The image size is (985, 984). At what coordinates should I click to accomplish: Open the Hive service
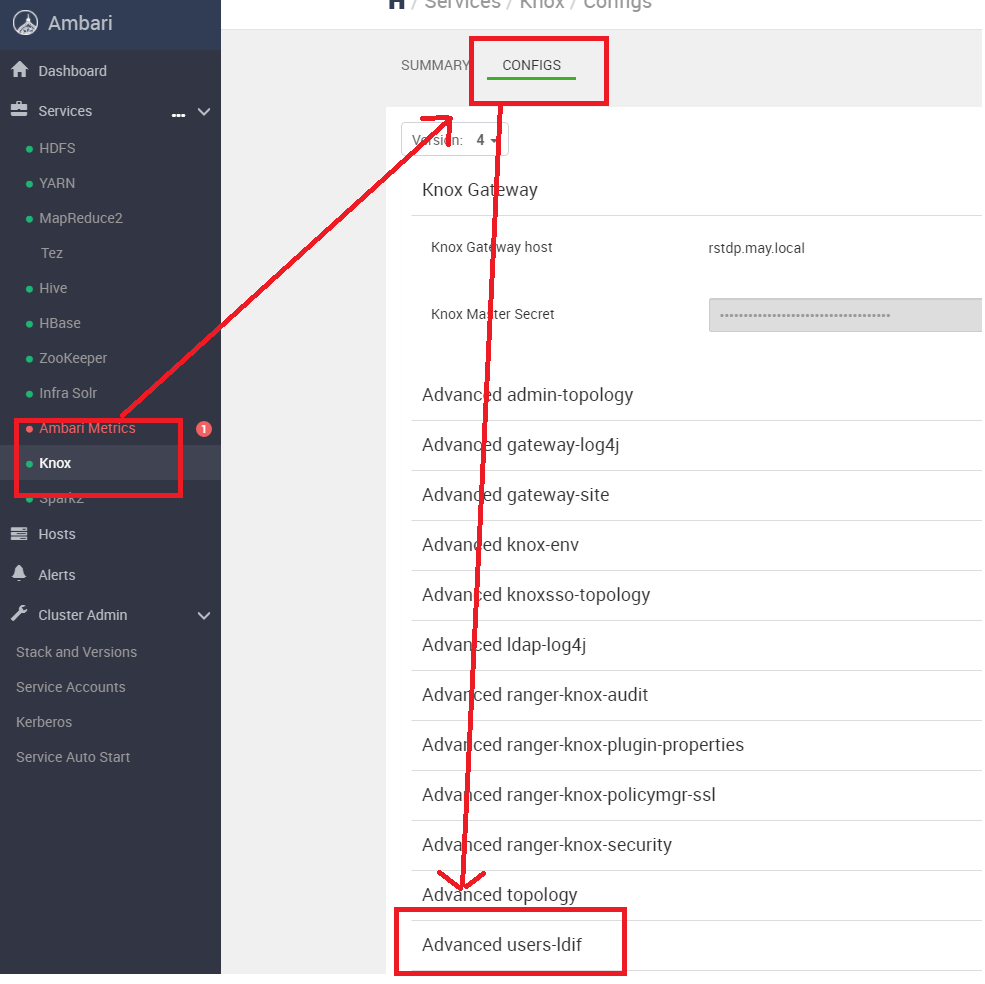(53, 288)
